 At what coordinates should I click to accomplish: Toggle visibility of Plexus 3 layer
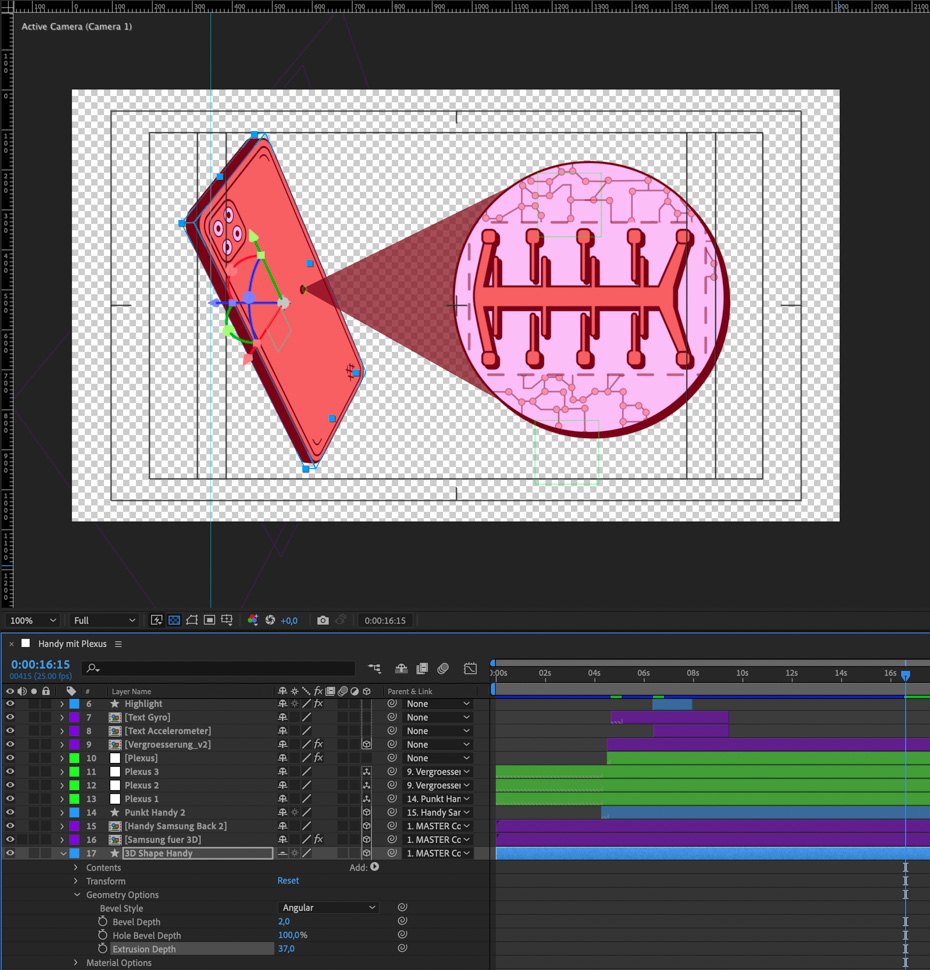(10, 772)
